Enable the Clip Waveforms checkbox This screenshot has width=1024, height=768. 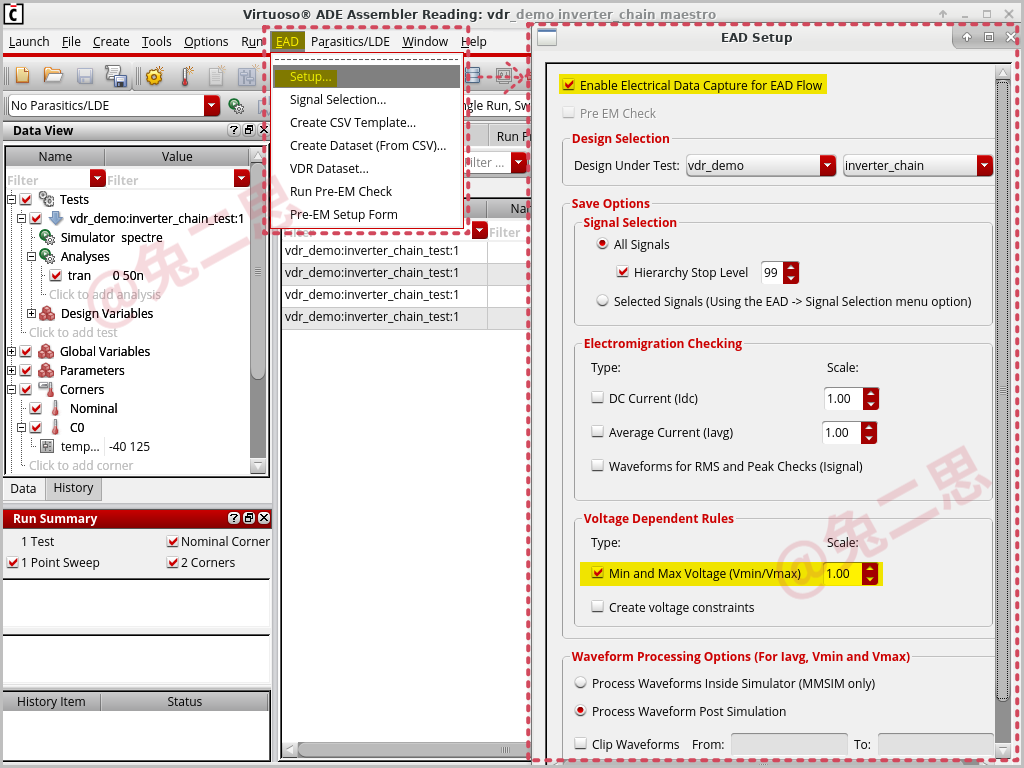point(580,743)
